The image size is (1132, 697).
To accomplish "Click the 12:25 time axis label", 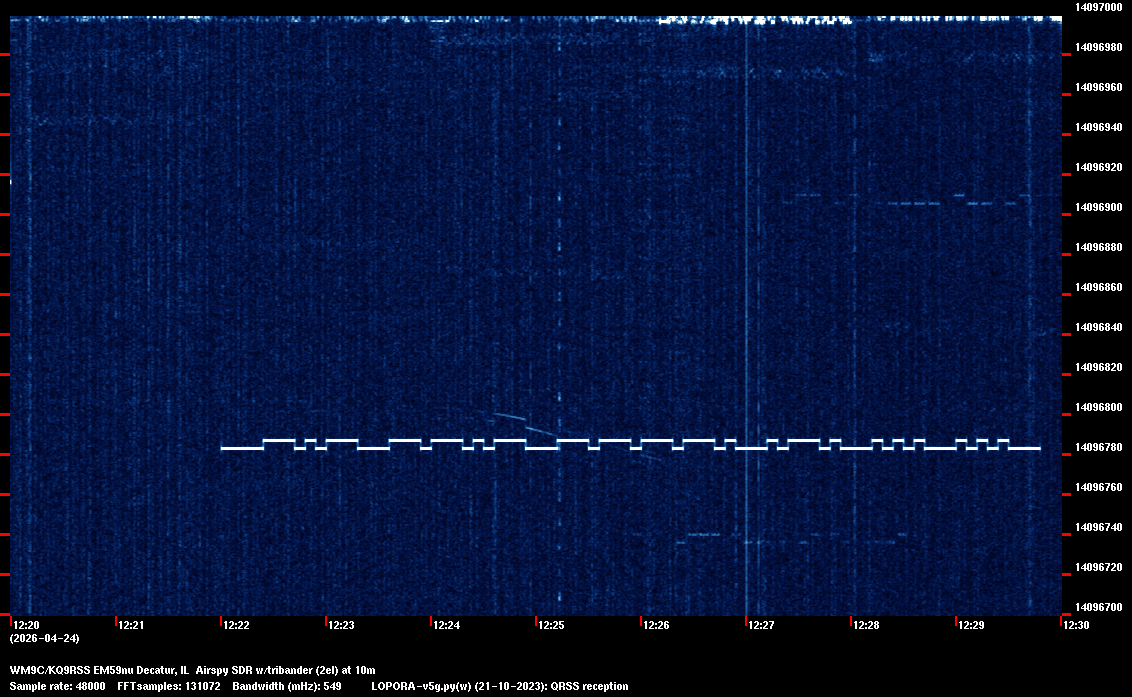I will 551,625.
